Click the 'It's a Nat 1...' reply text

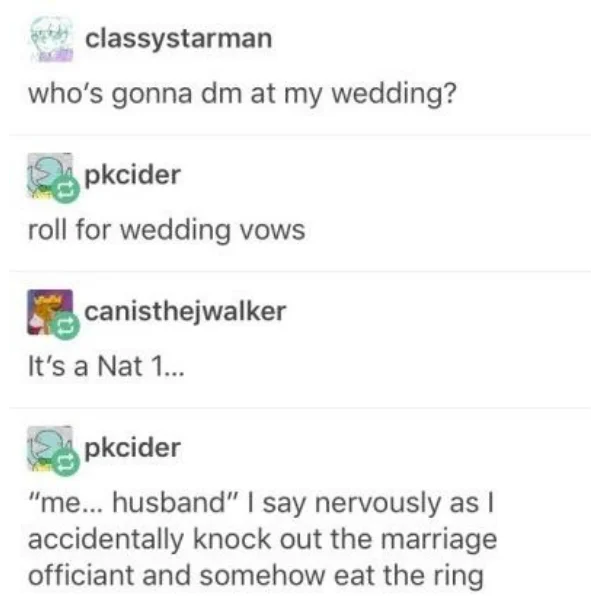106,367
